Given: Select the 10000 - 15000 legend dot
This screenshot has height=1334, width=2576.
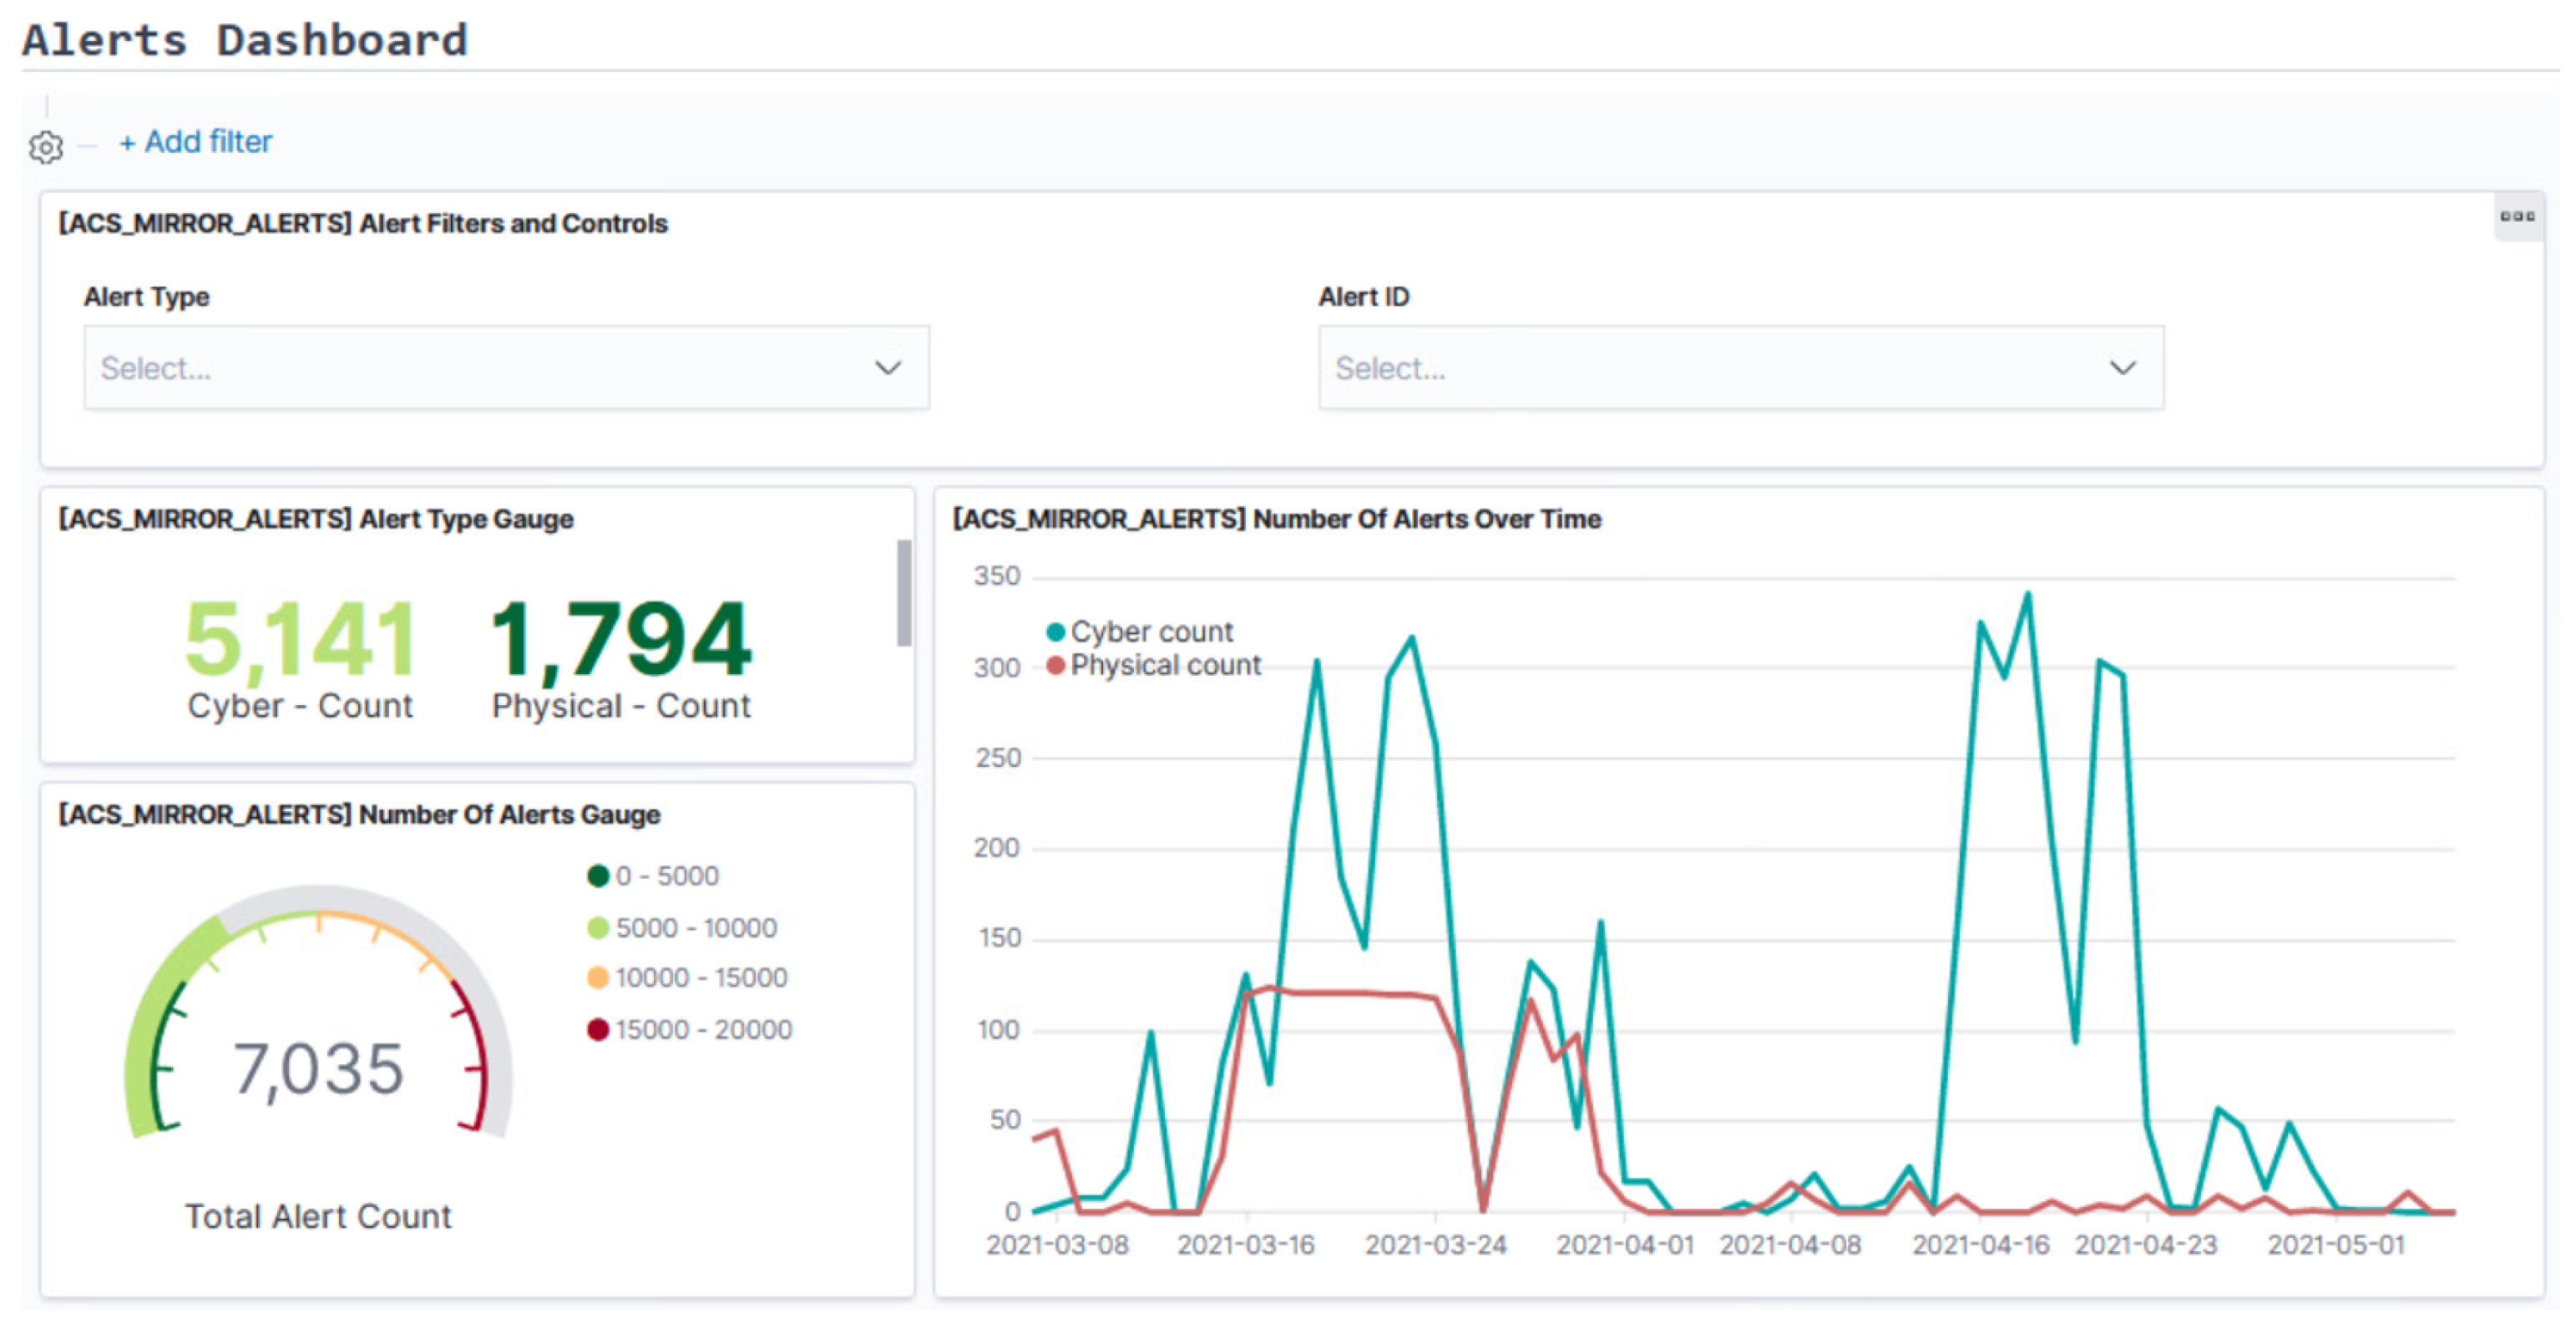Looking at the screenshot, I should [x=598, y=978].
